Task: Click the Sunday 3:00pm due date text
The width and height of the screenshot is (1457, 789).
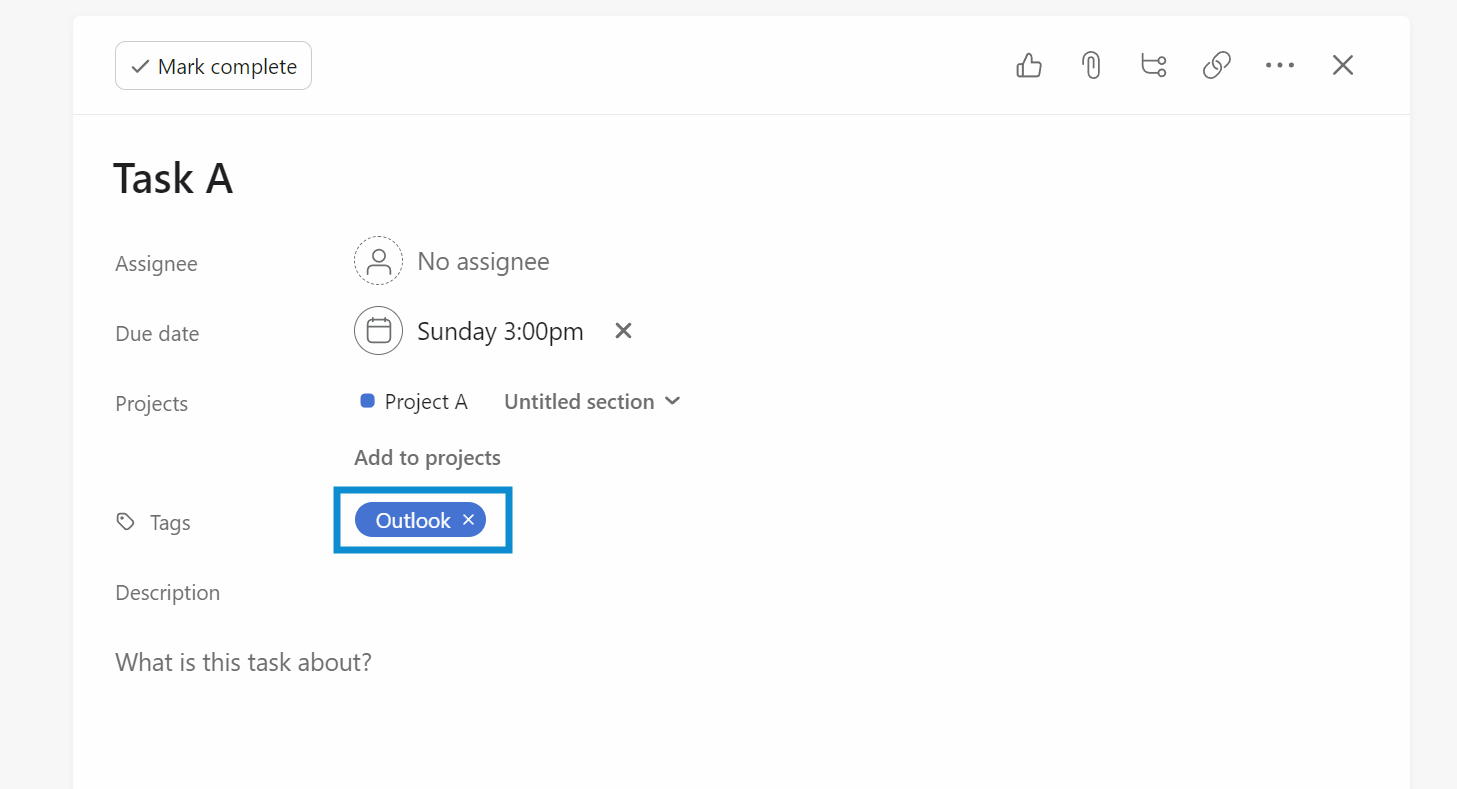Action: pyautogui.click(x=500, y=332)
